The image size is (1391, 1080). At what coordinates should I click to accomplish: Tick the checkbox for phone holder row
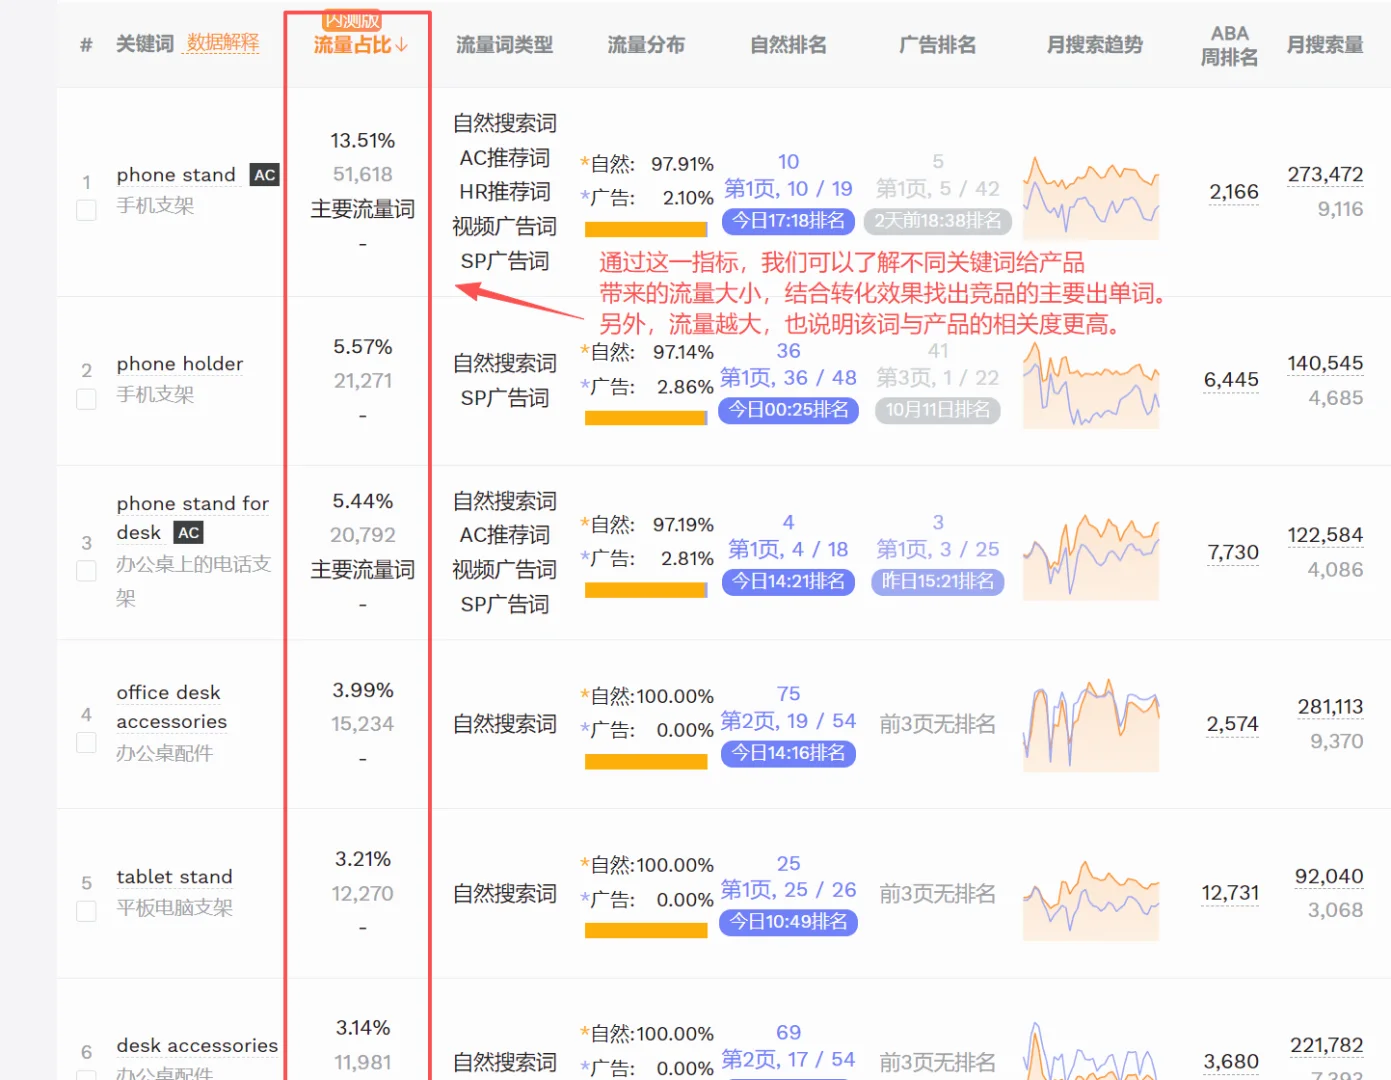pos(87,399)
